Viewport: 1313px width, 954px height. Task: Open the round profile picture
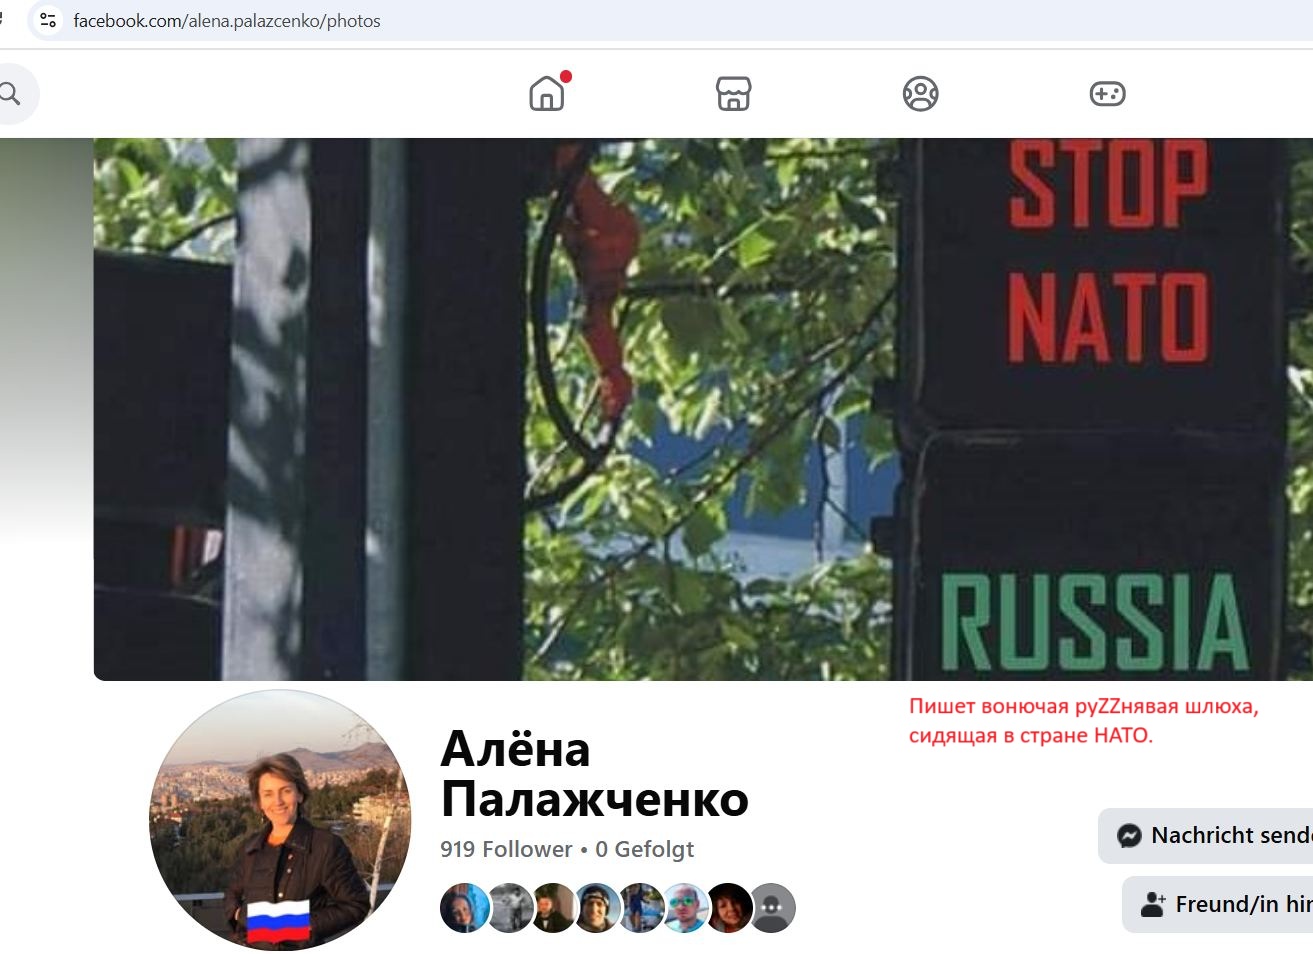click(x=280, y=820)
